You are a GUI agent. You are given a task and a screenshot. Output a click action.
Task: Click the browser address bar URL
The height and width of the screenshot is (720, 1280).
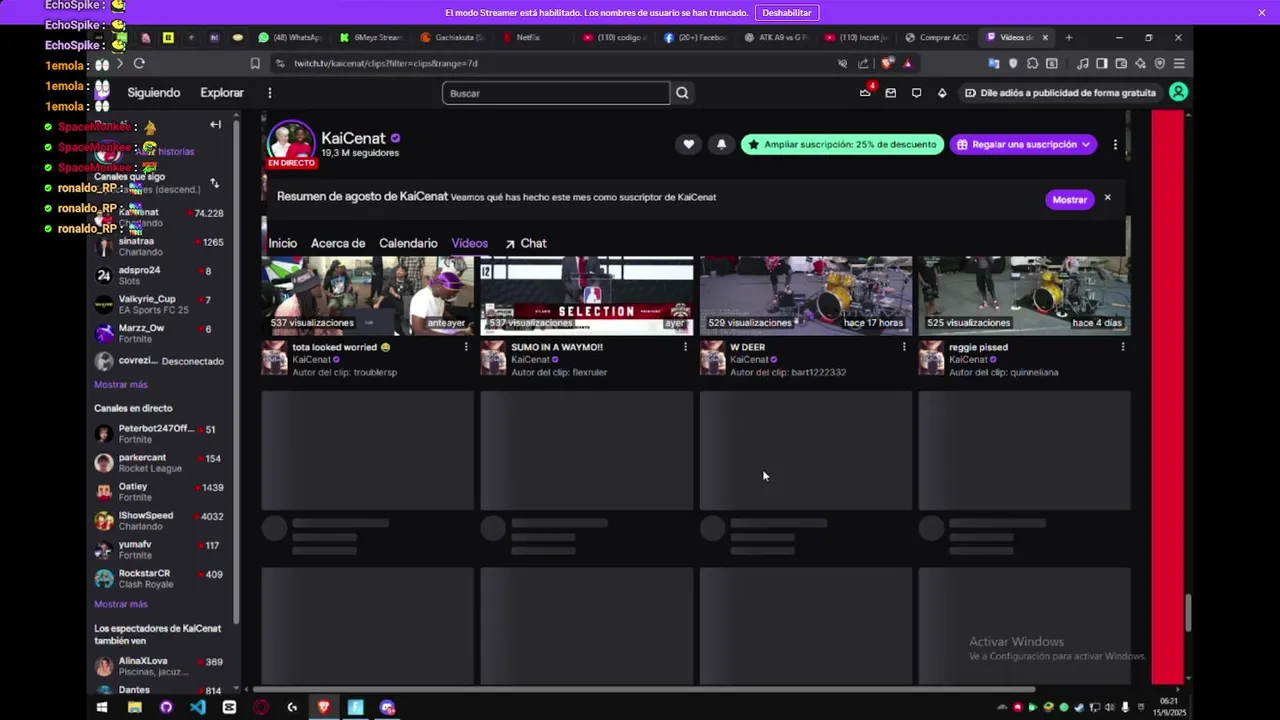(x=386, y=63)
